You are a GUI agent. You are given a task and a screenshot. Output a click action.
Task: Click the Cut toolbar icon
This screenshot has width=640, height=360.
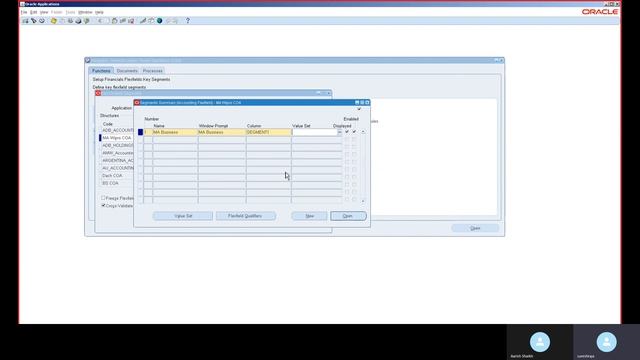(x=100, y=20)
